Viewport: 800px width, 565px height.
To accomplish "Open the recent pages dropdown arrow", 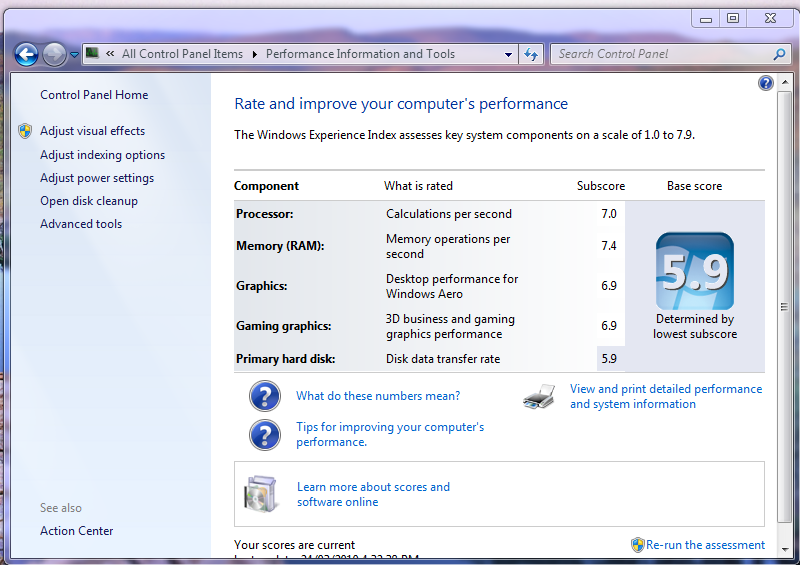I will coord(74,55).
